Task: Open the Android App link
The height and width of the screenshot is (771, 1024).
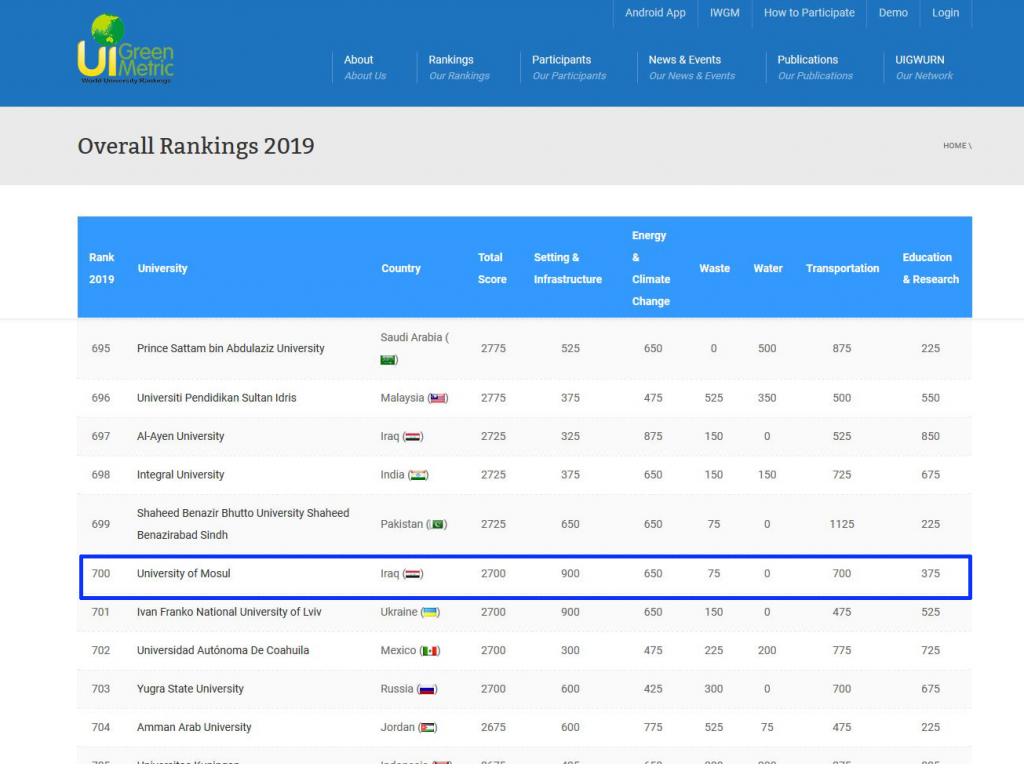Action: [x=655, y=13]
